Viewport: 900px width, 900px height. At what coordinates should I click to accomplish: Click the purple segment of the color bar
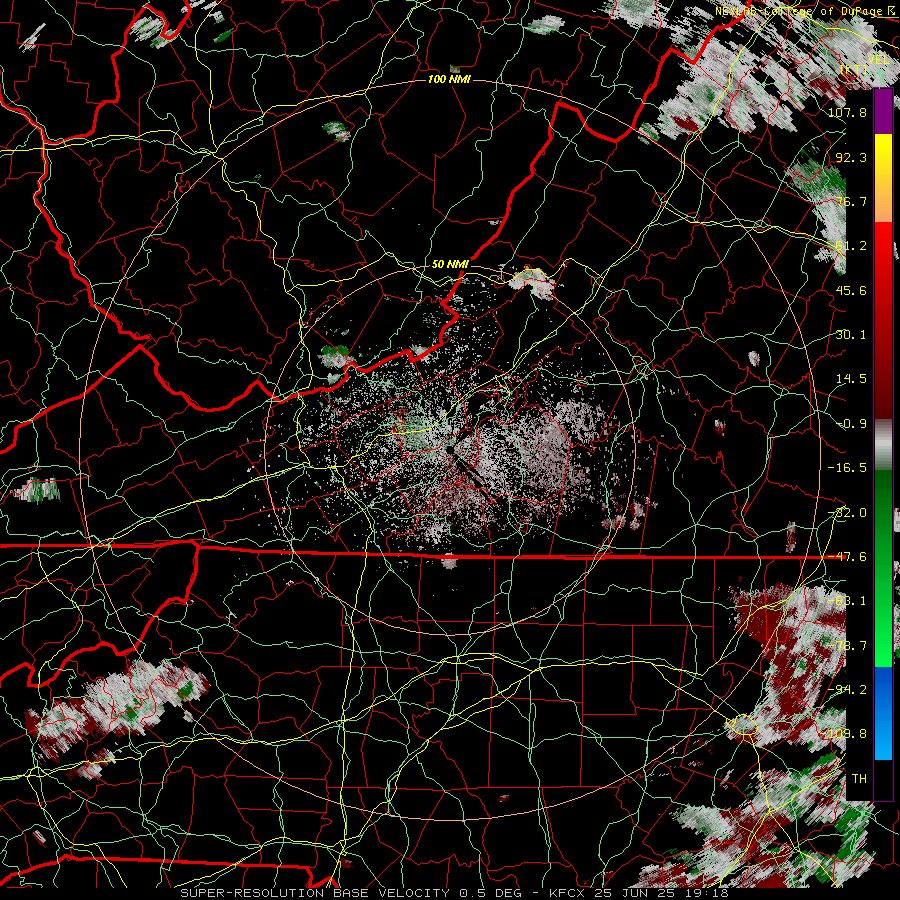pyautogui.click(x=883, y=111)
